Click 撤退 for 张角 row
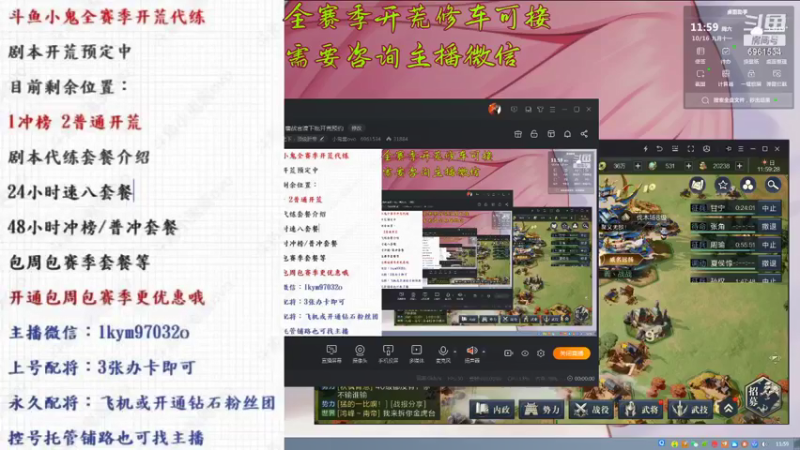The height and width of the screenshot is (450, 800). (769, 227)
